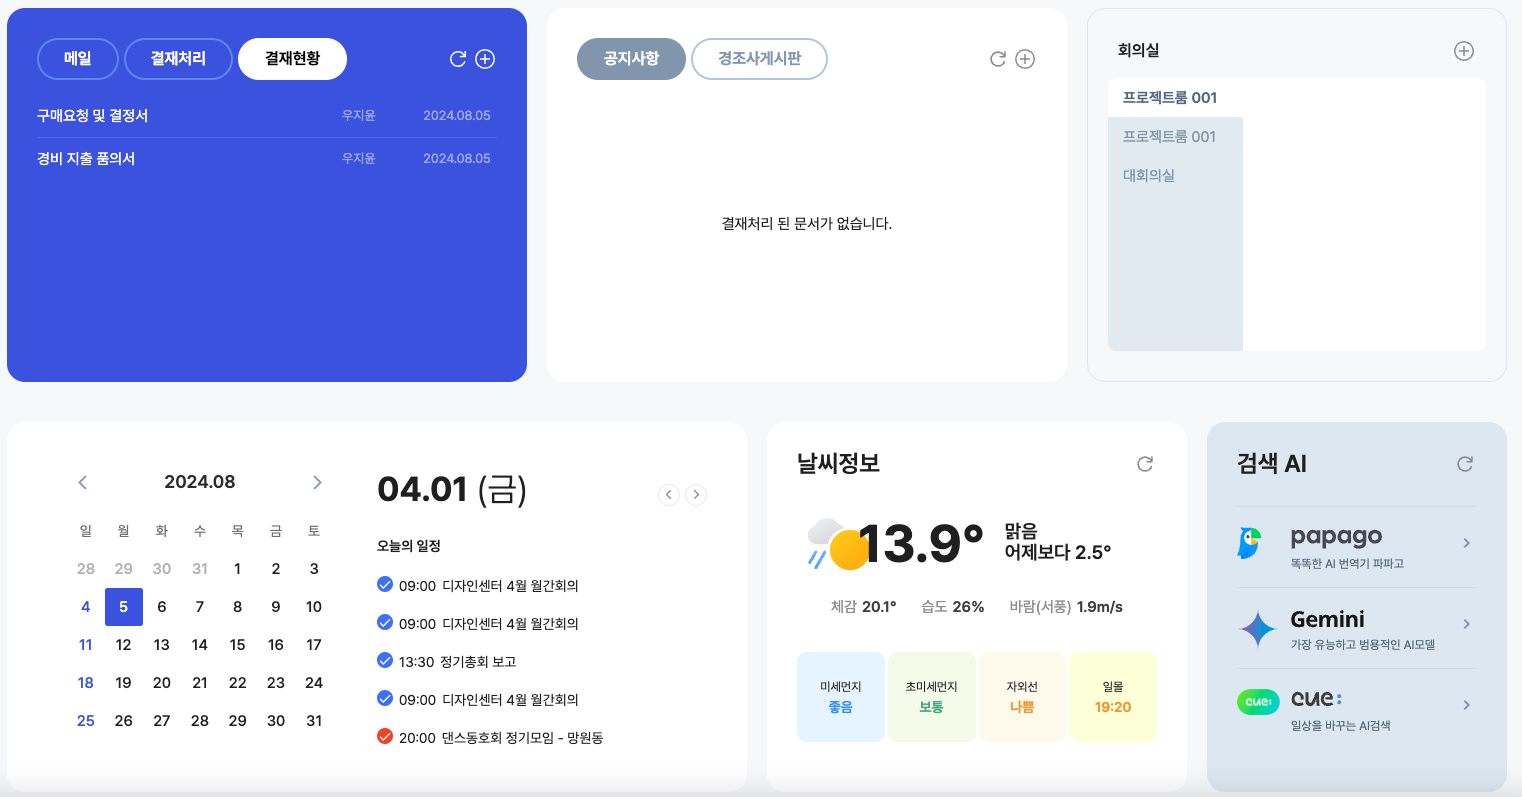This screenshot has width=1522, height=797.
Task: Select 대회의실 from meeting room list
Action: point(1149,175)
